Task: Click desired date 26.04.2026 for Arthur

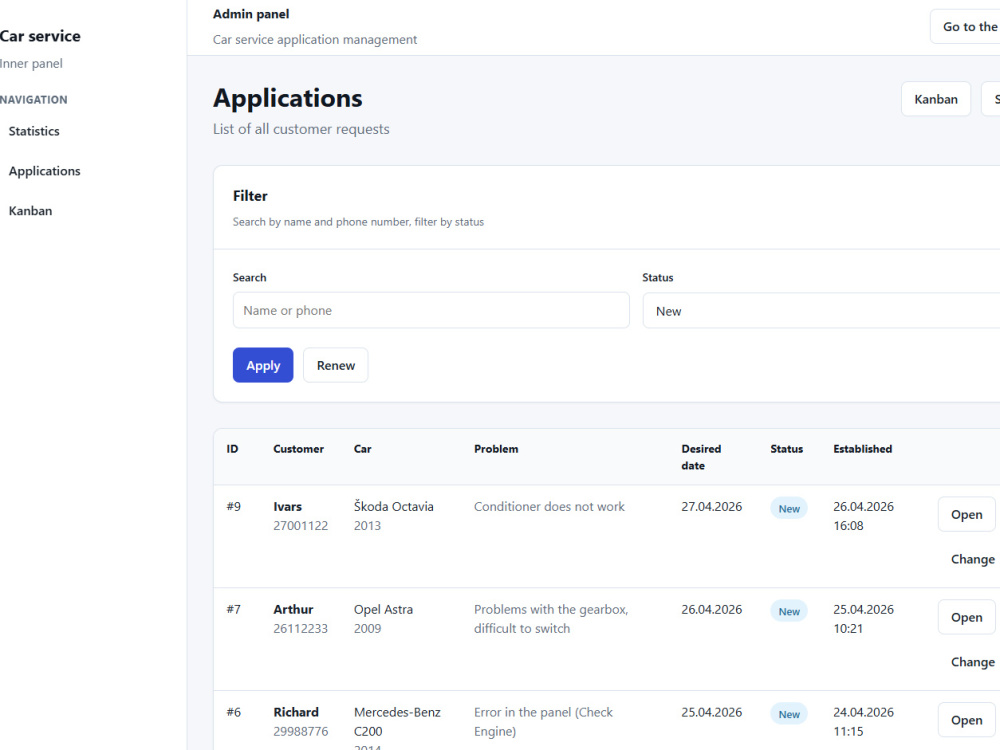Action: click(x=711, y=609)
